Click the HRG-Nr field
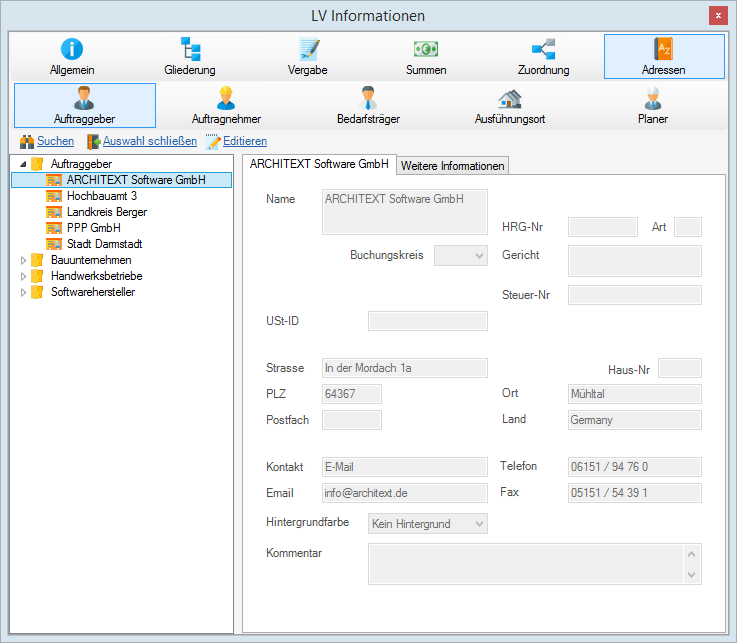Image resolution: width=737 pixels, height=643 pixels. (603, 227)
